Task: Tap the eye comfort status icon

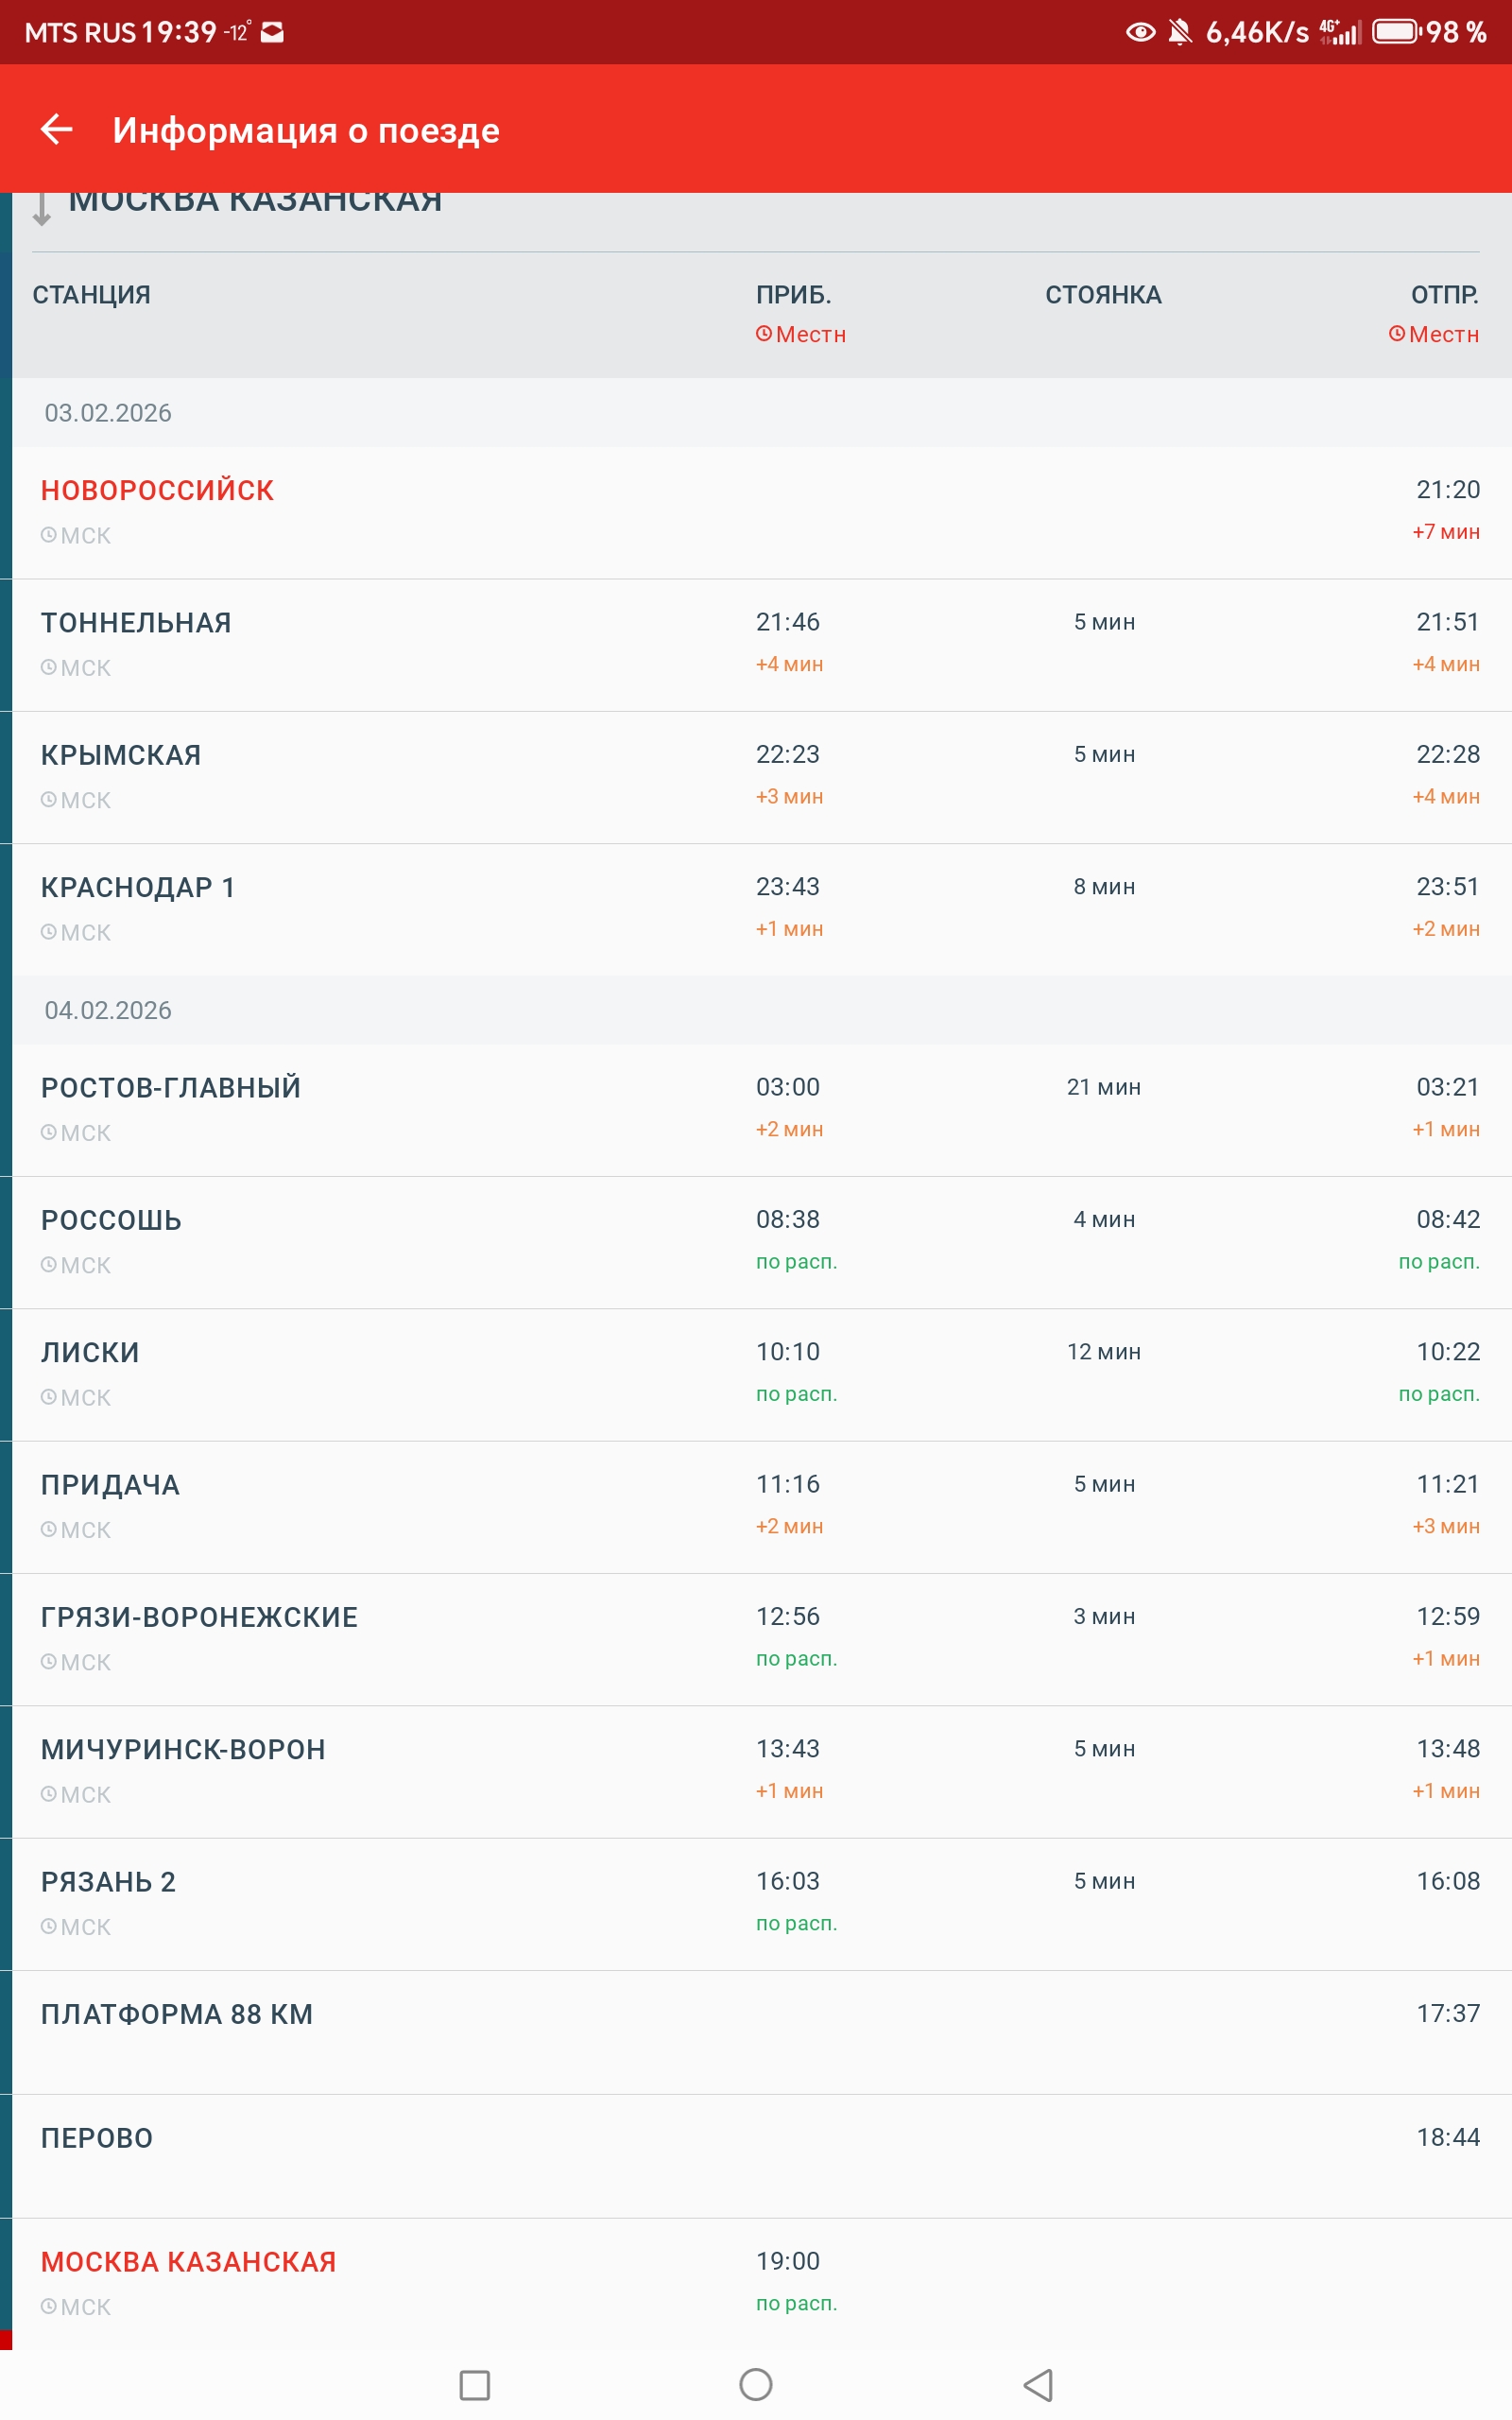Action: tap(1140, 32)
